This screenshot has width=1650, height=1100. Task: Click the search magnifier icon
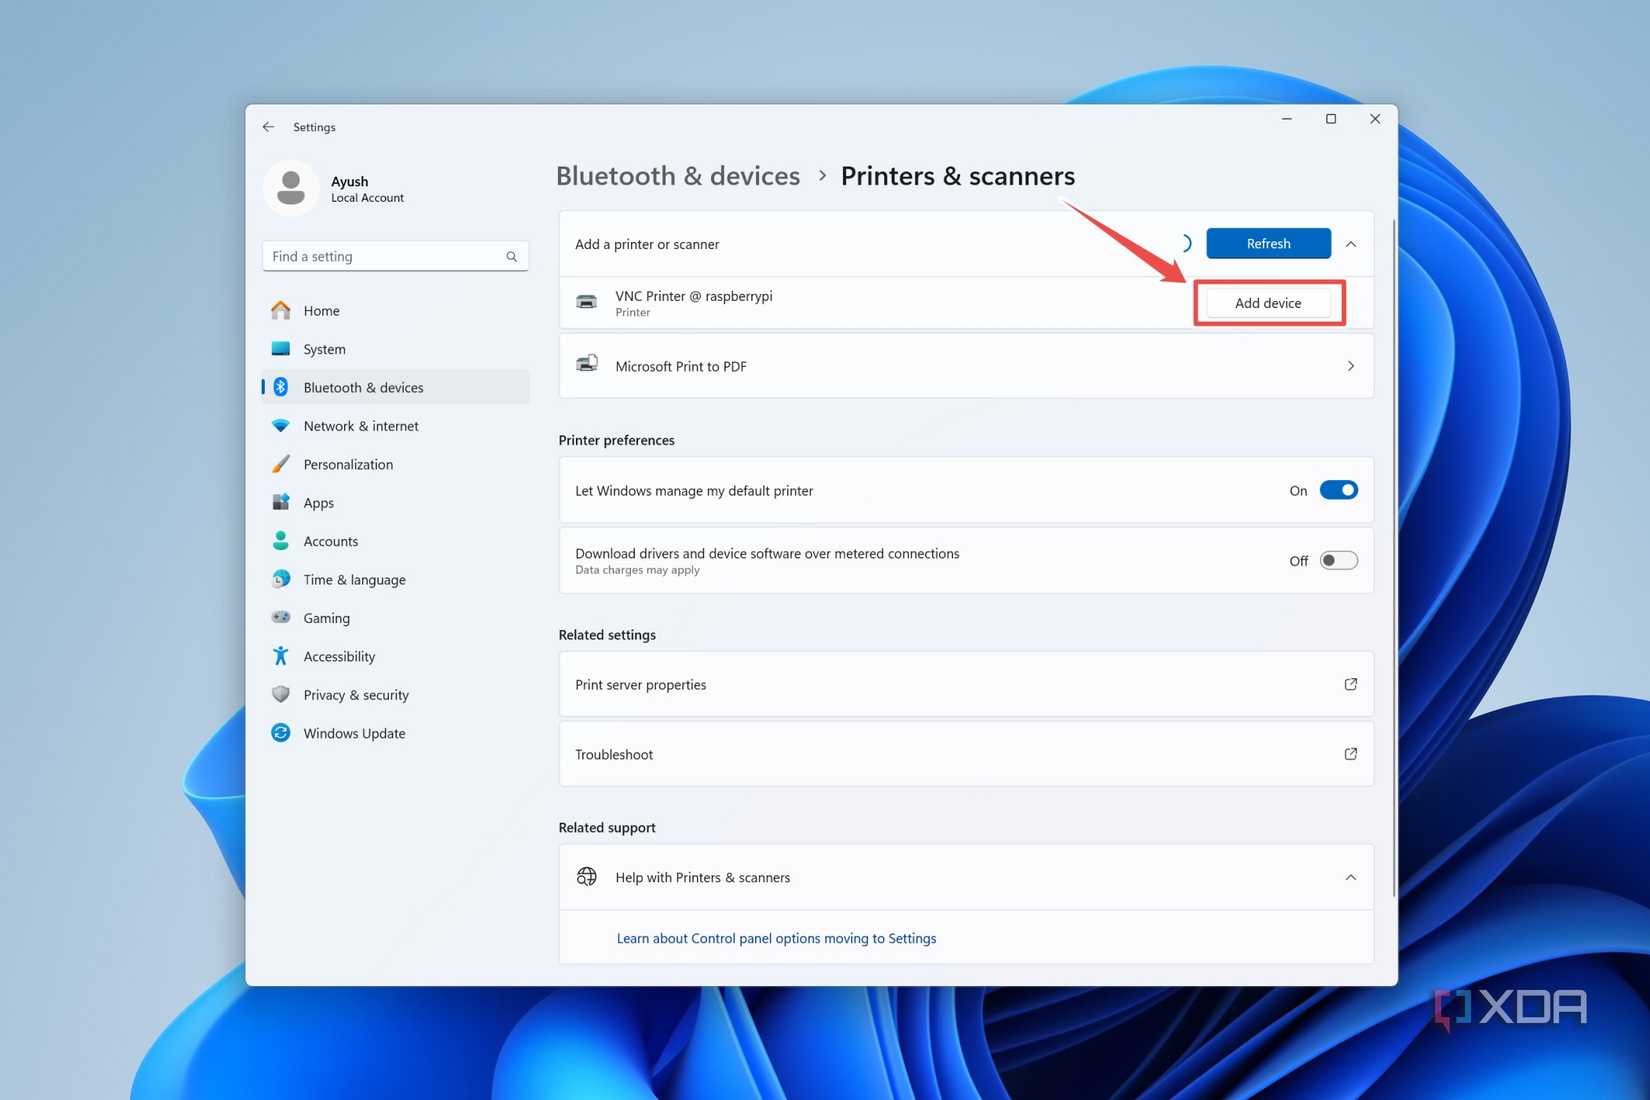(x=511, y=257)
